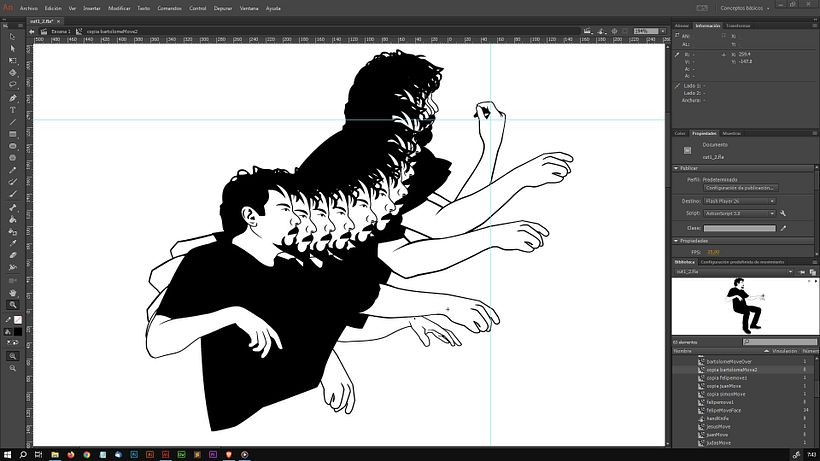Open the Biblioteca panel options menu
820x461 pixels.
(814, 262)
